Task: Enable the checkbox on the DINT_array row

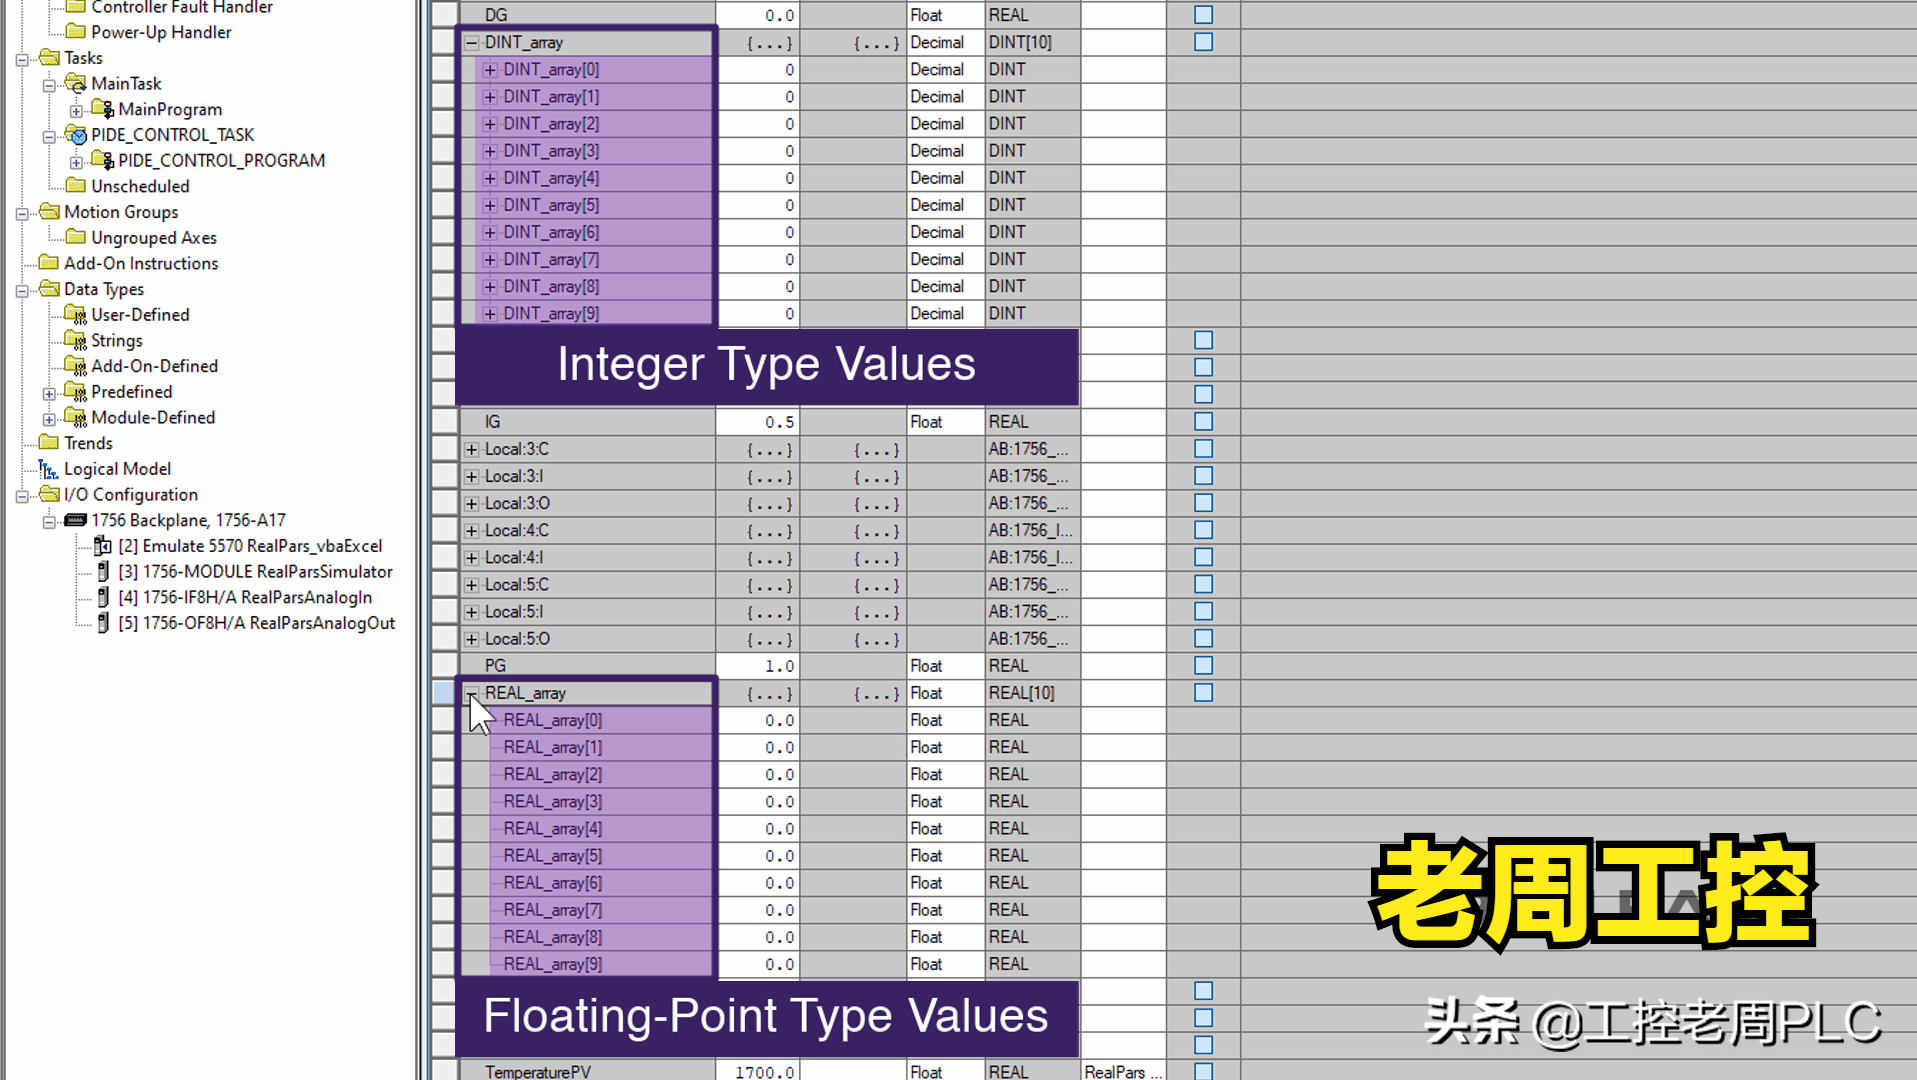Action: [1202, 42]
